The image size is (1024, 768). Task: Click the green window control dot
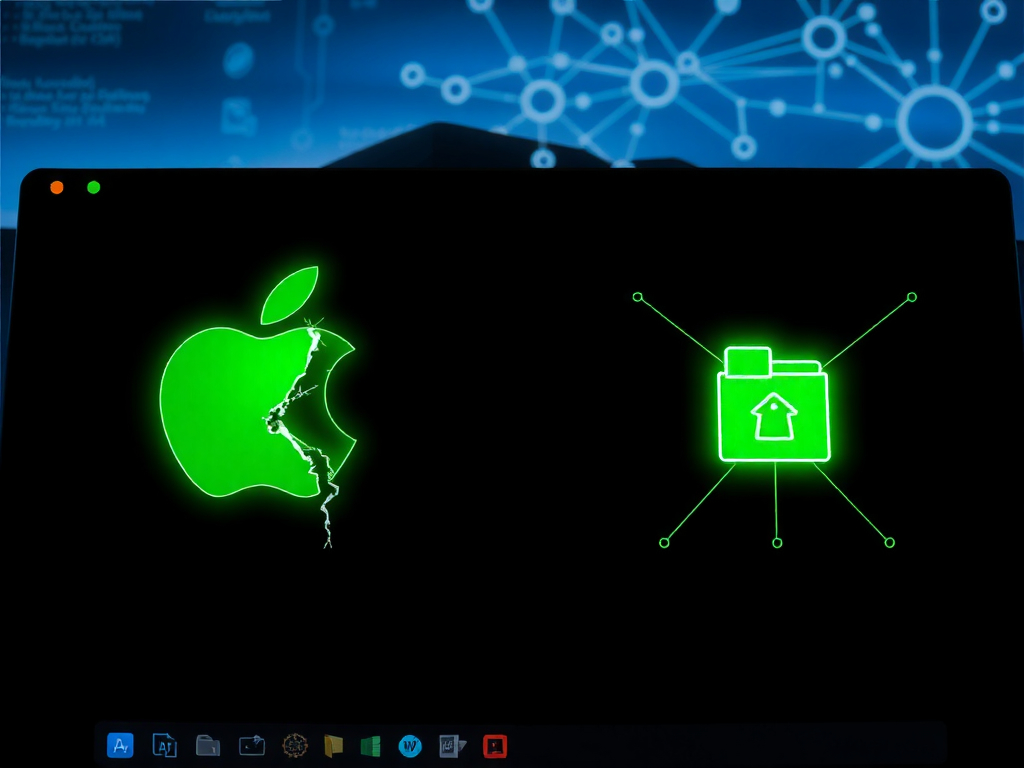[93, 187]
